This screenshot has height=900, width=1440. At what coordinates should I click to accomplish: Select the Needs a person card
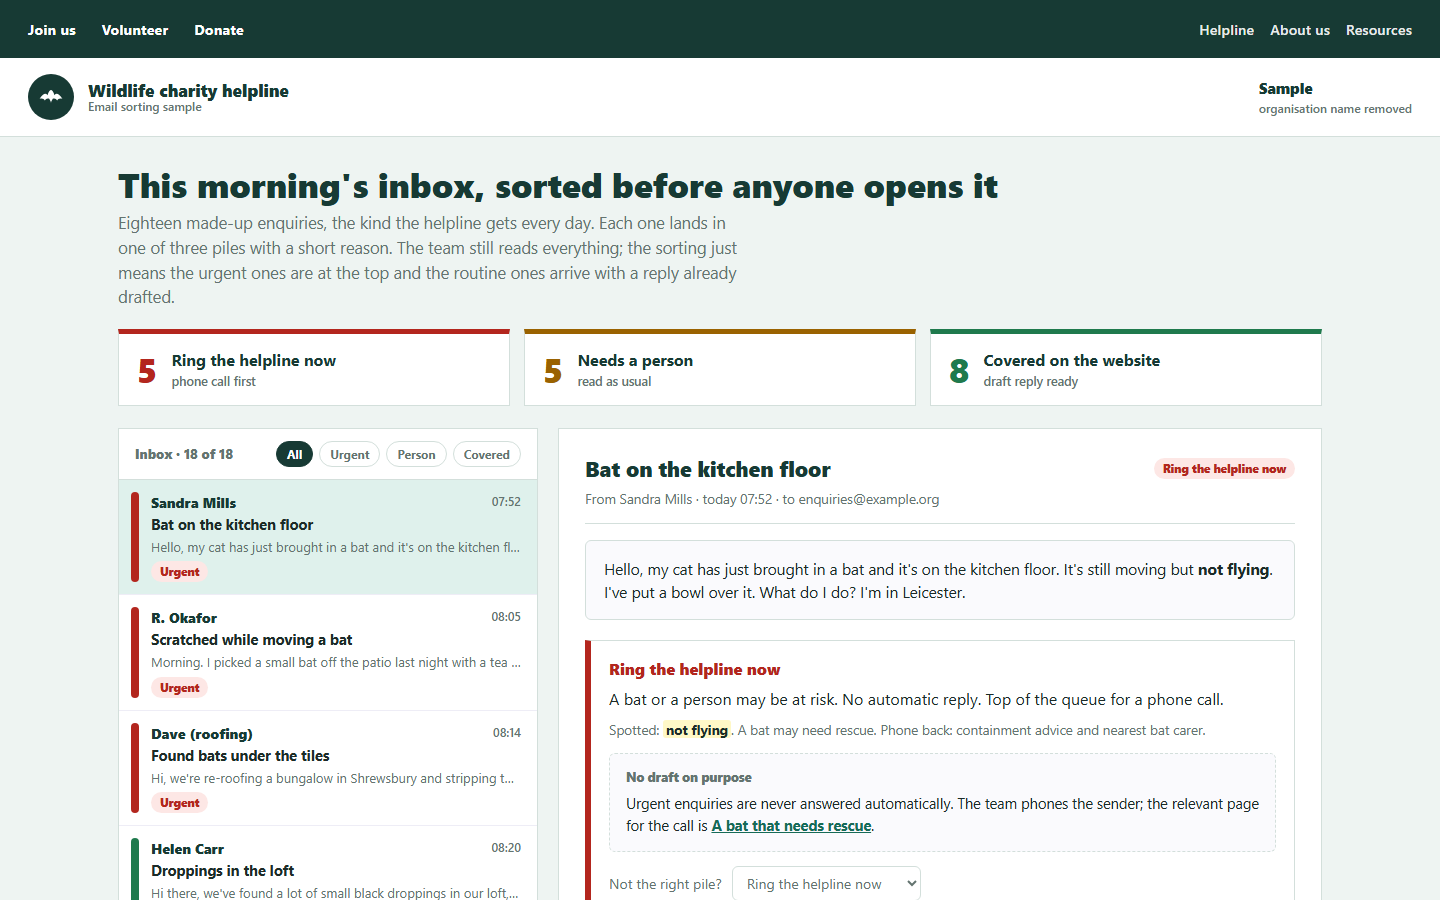pyautogui.click(x=720, y=368)
